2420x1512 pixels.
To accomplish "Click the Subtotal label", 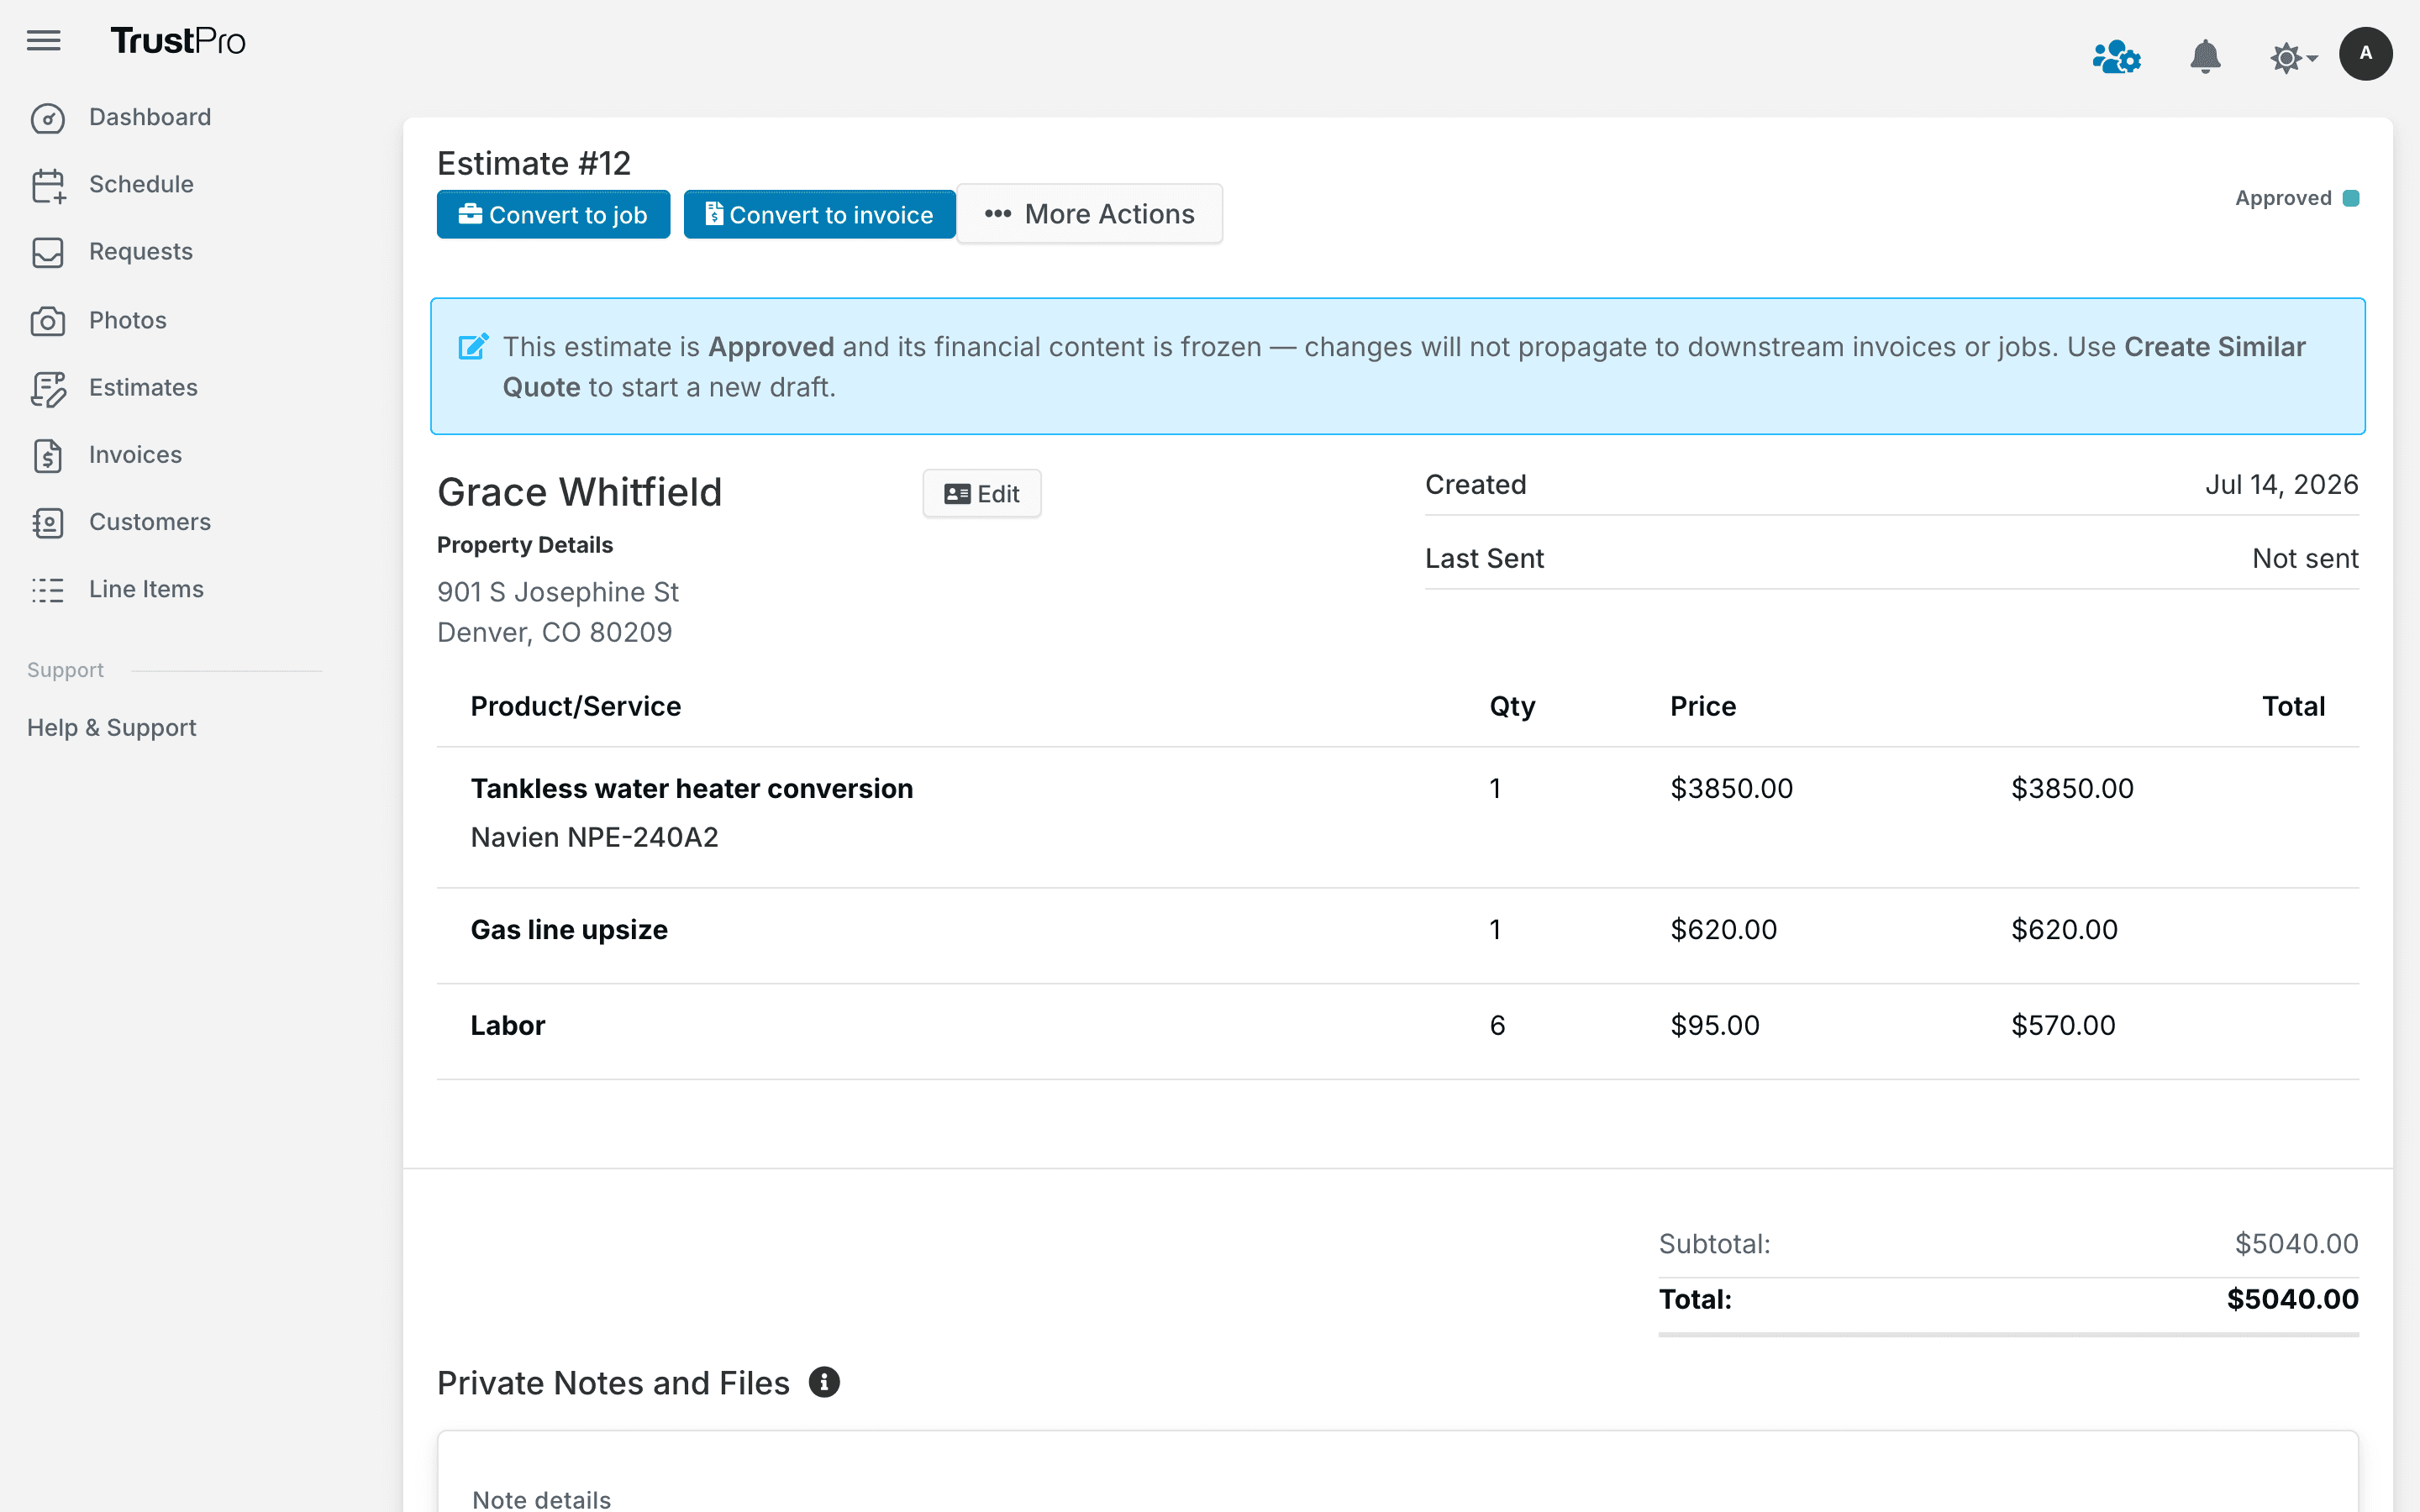I will (1714, 1243).
